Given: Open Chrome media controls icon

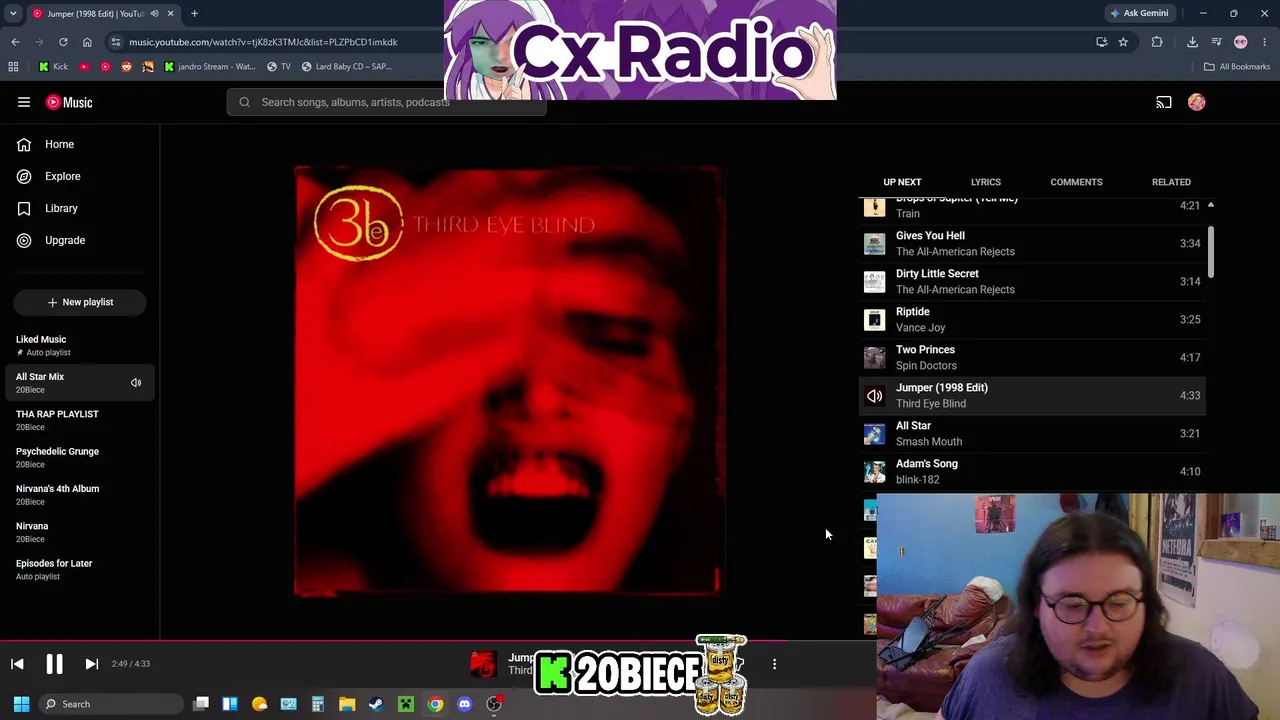Looking at the screenshot, I should pos(1216,42).
